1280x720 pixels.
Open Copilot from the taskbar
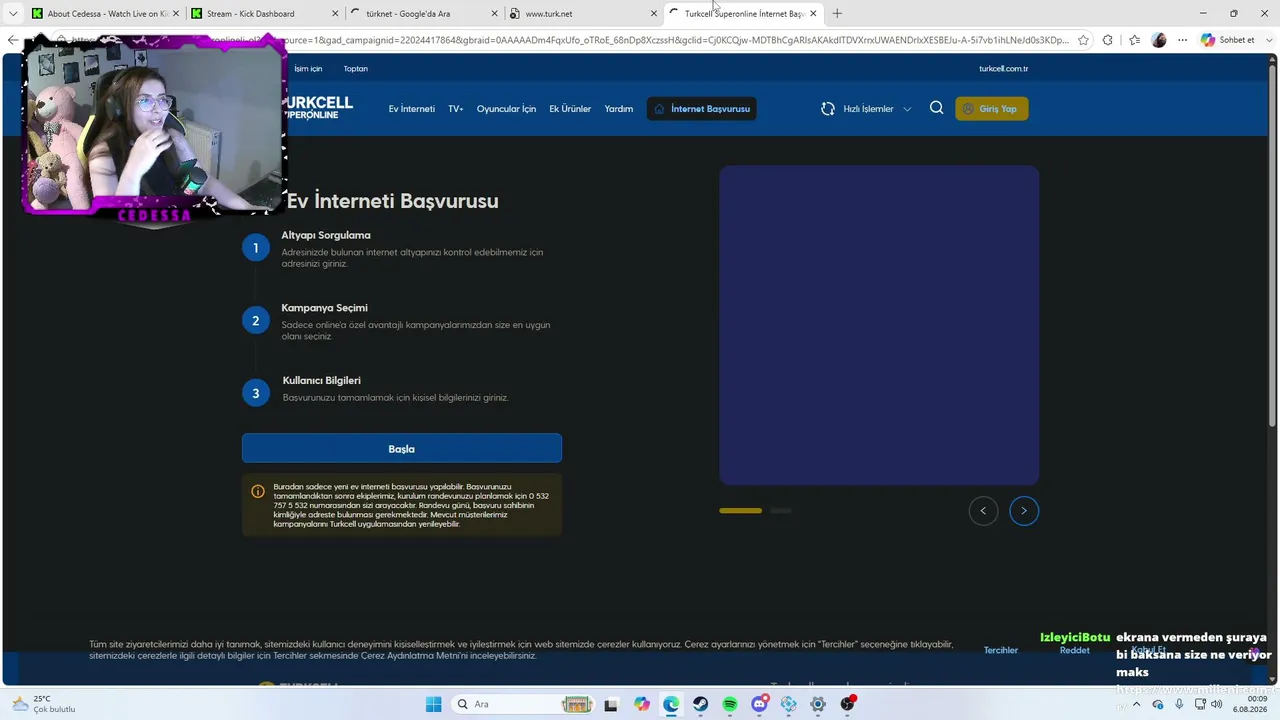click(641, 704)
